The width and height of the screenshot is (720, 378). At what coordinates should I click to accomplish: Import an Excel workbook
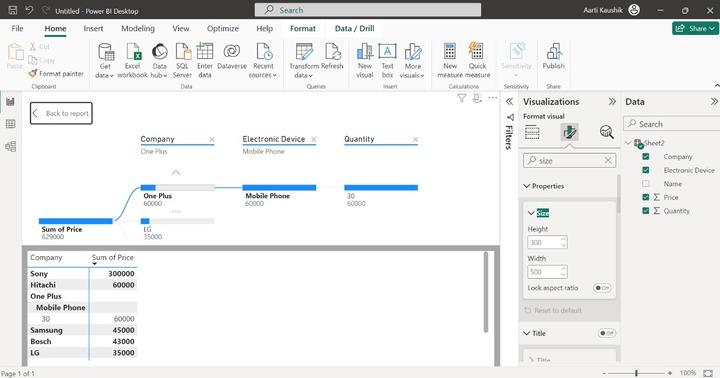[132, 61]
